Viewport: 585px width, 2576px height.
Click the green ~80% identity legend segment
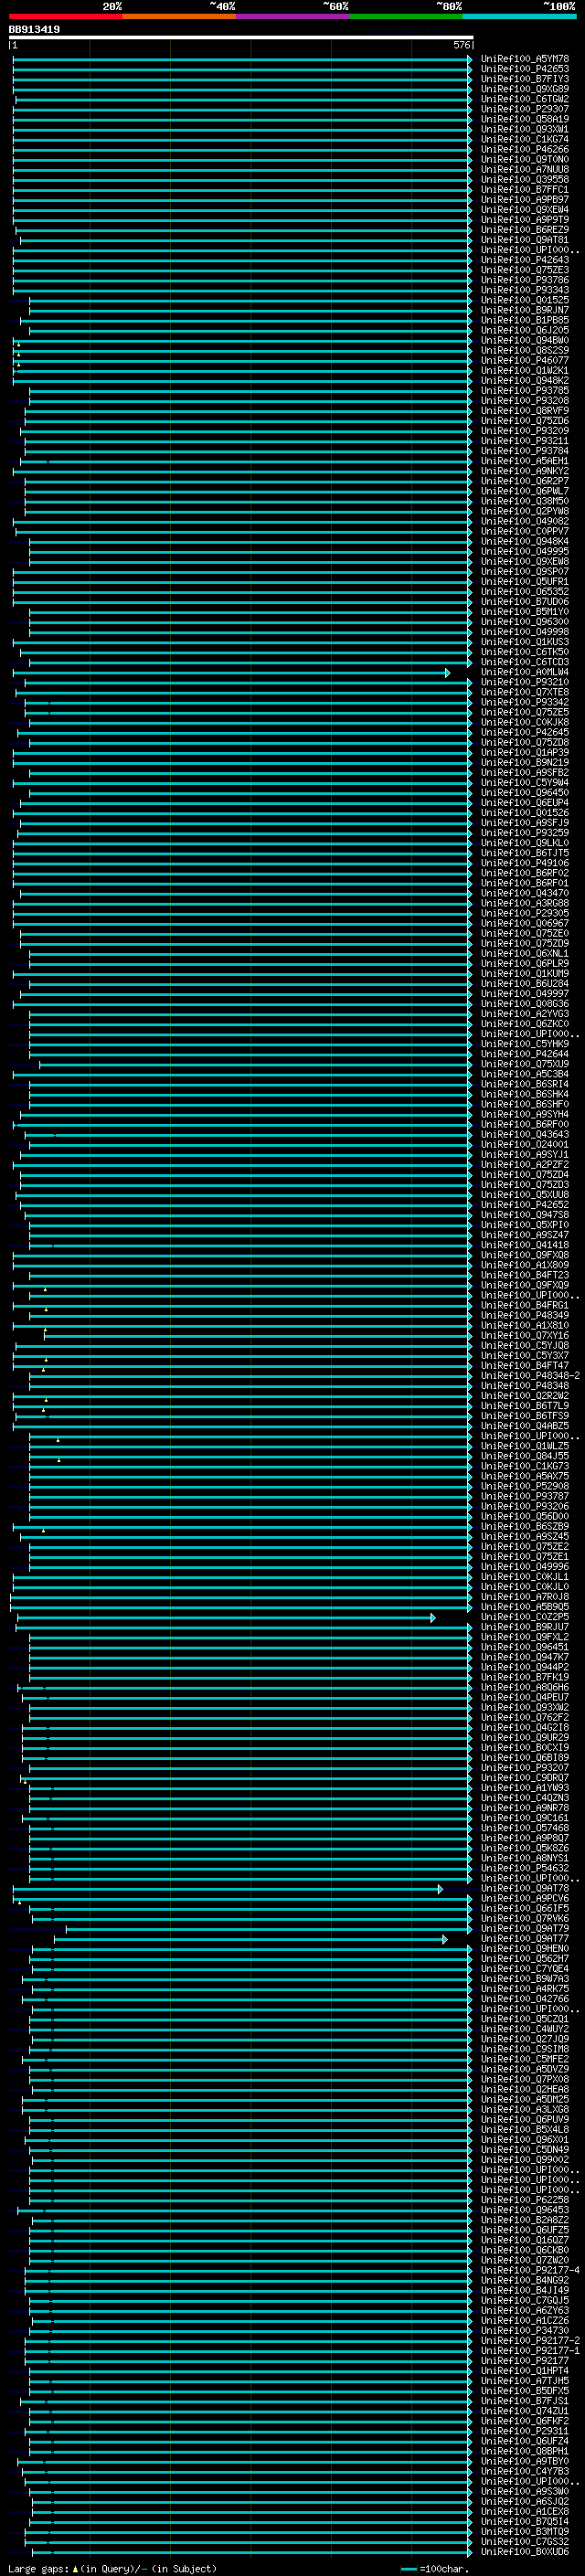(x=406, y=16)
